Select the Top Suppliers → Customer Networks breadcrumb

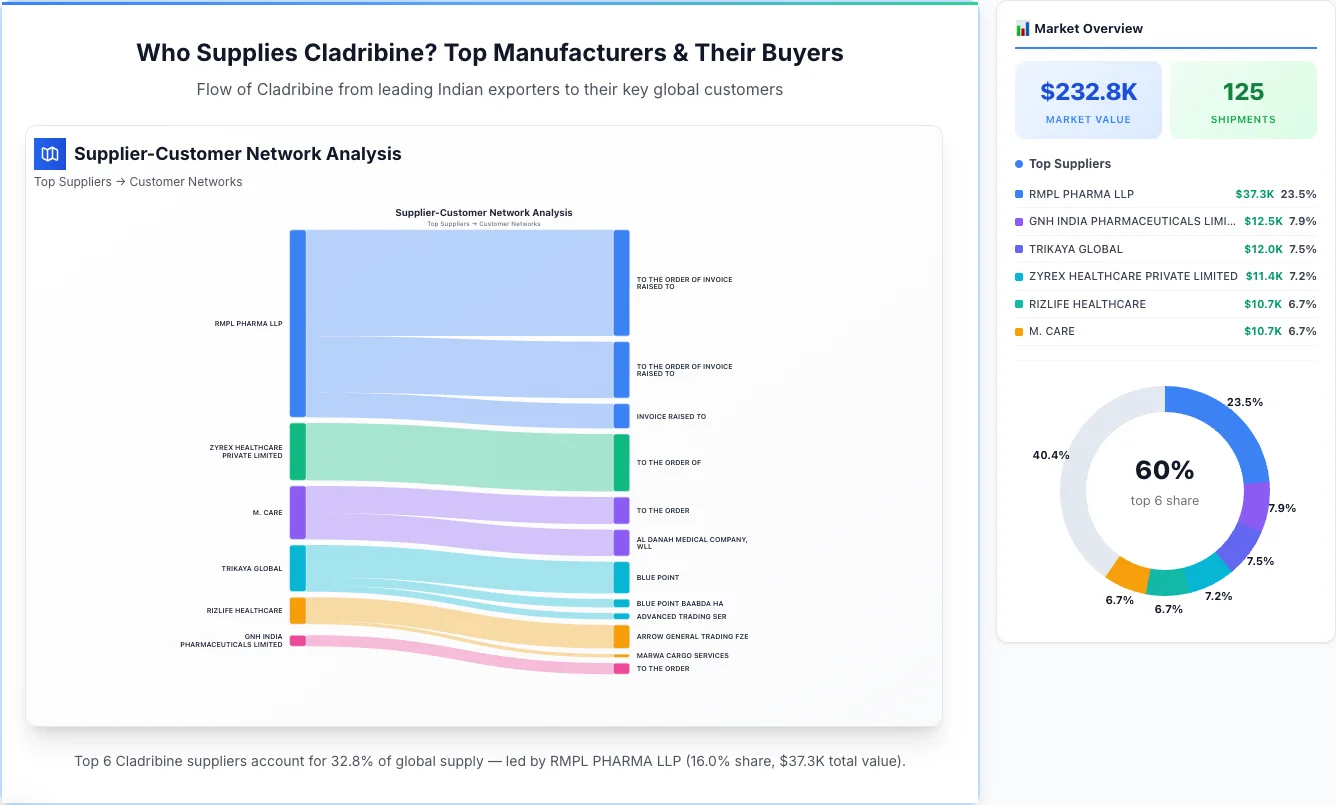point(138,181)
